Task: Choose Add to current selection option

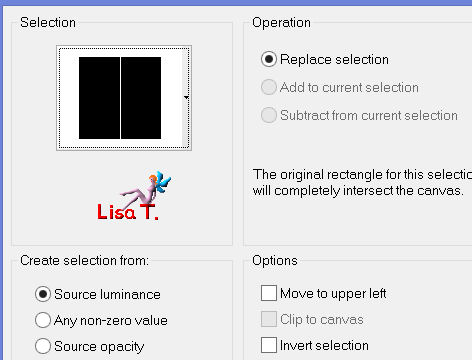Action: [x=269, y=87]
